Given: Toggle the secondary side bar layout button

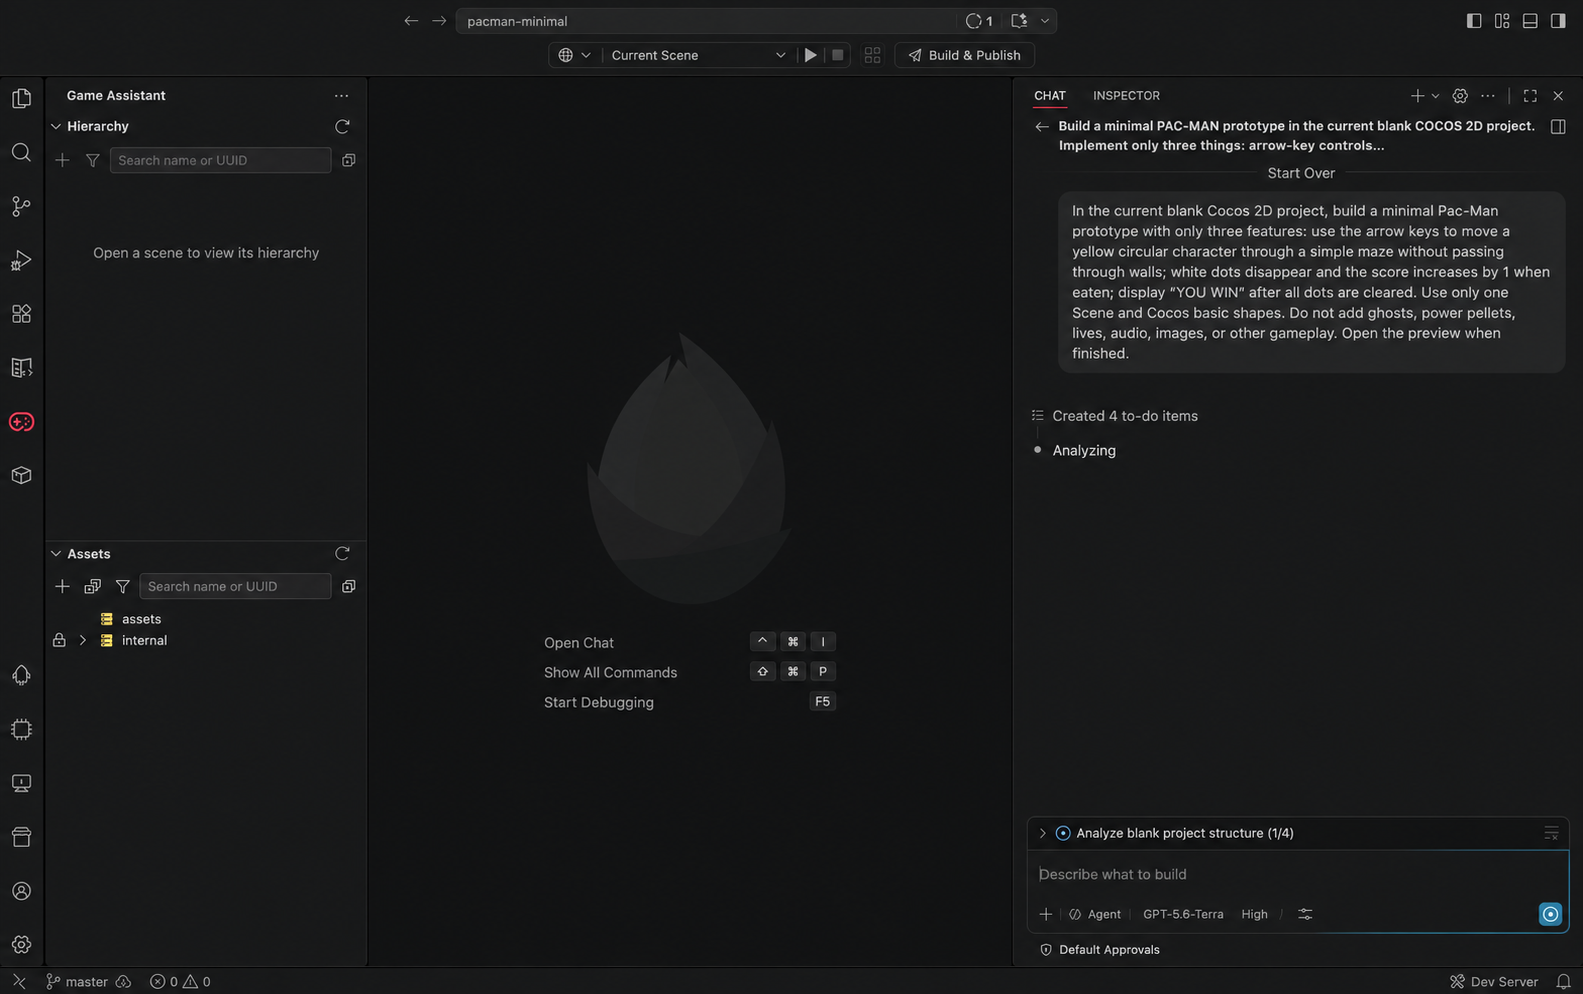Looking at the screenshot, I should [x=1558, y=21].
